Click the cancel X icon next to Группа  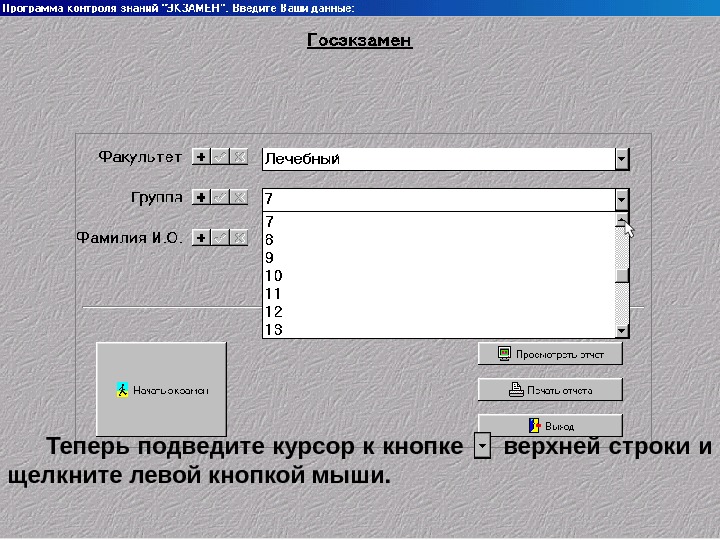click(239, 197)
